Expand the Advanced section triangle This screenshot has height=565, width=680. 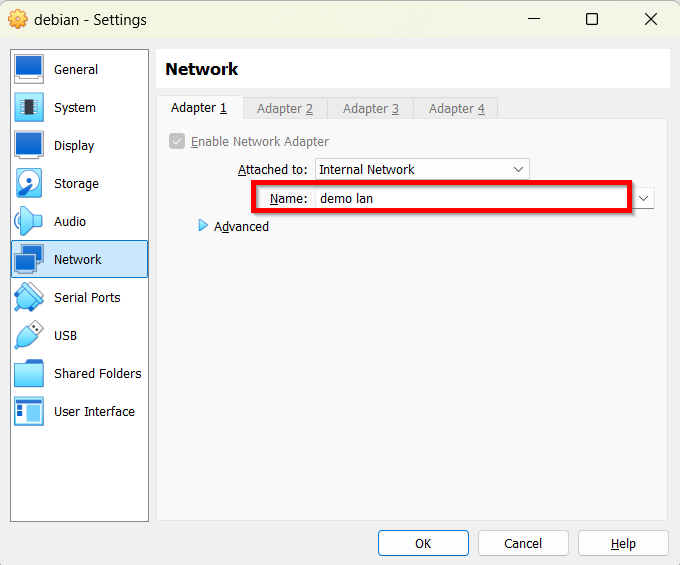[x=204, y=227]
